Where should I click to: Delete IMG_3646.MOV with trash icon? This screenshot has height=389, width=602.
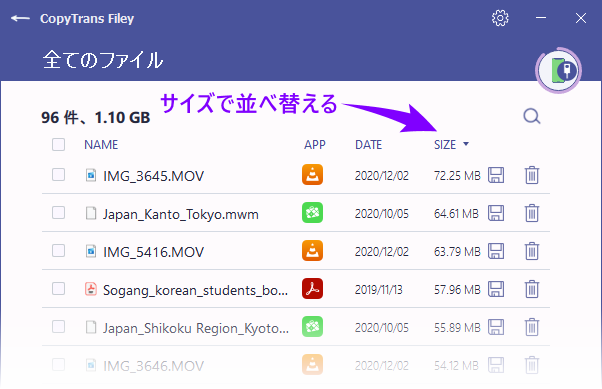click(x=532, y=365)
